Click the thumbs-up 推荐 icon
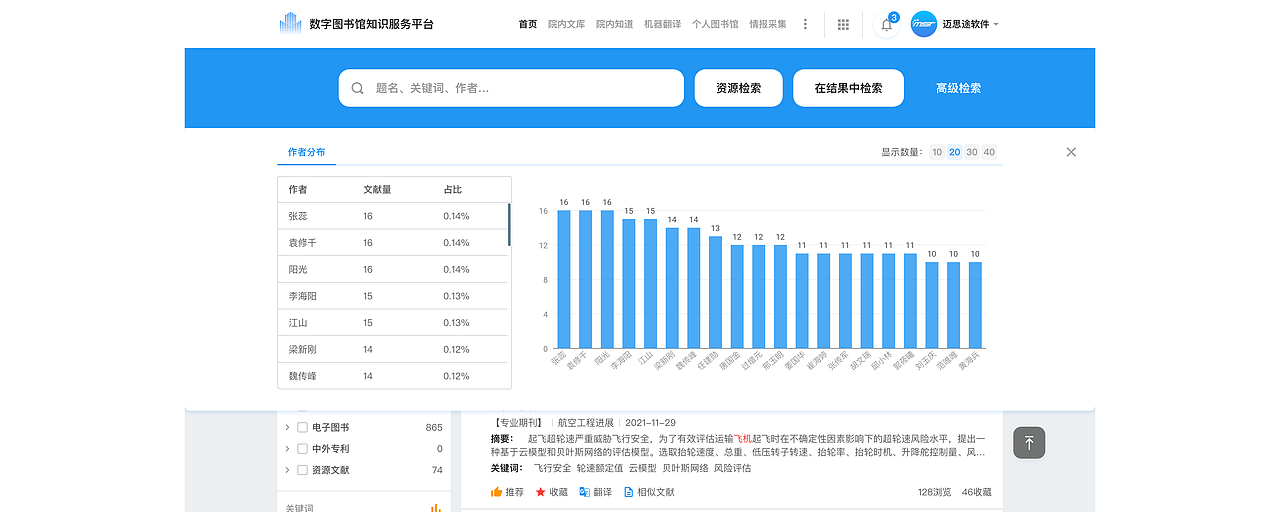This screenshot has height=512, width=1280. (496, 492)
